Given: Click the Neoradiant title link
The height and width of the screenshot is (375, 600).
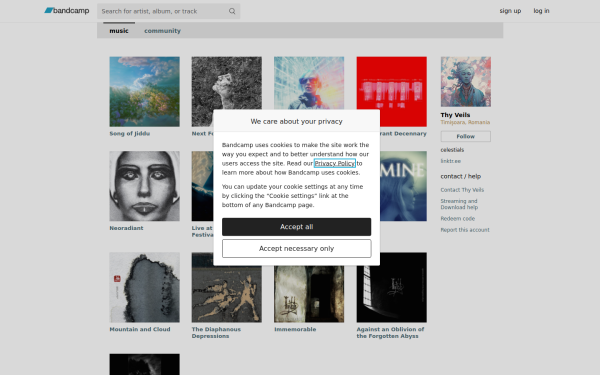Looking at the screenshot, I should [x=126, y=228].
